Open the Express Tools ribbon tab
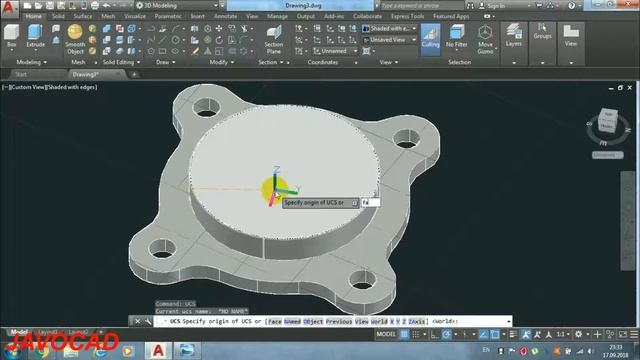 click(407, 16)
